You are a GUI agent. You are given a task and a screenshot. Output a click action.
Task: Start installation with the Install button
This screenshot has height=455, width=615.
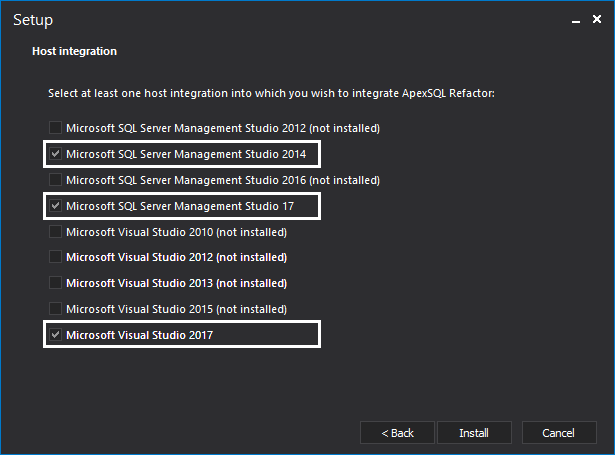point(474,433)
